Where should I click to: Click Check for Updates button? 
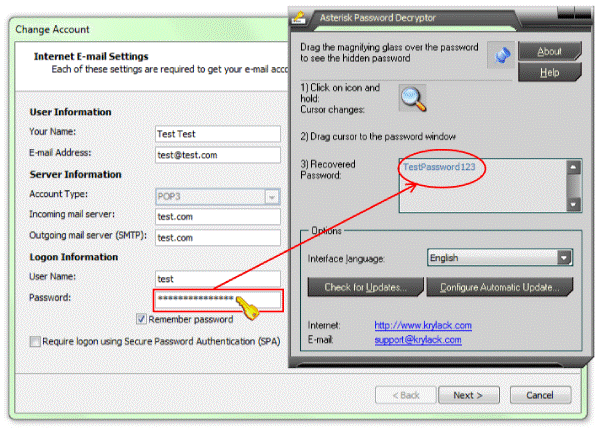coord(365,287)
